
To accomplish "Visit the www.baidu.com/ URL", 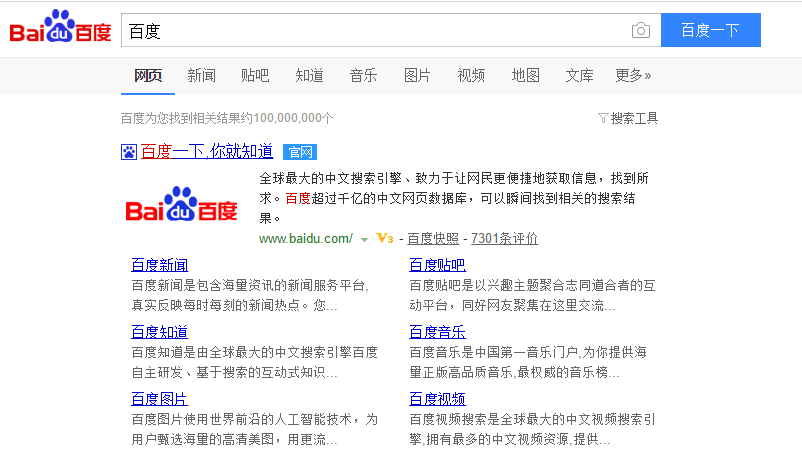I will click(306, 238).
